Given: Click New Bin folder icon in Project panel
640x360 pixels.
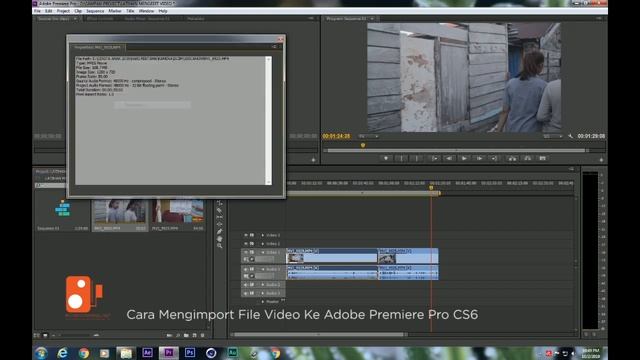Looking at the screenshot, I should tap(186, 335).
